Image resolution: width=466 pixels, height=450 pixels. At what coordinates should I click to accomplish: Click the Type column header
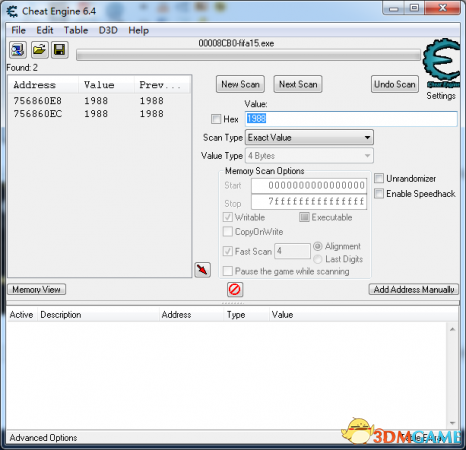coord(246,315)
